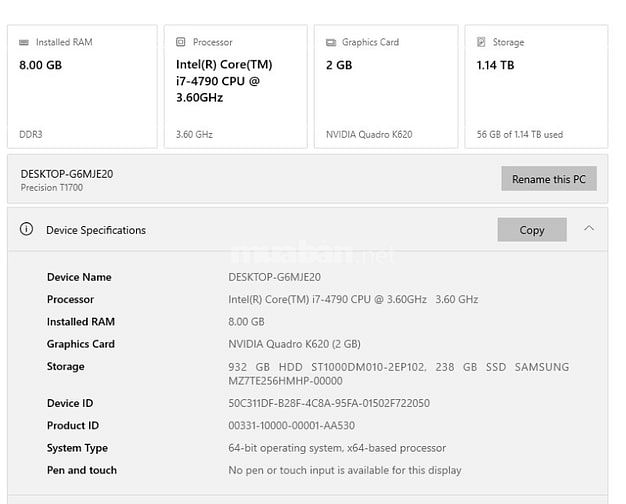626x504 pixels.
Task: Select the 1.14 TB heading in Storage card
Action: pyautogui.click(x=495, y=65)
